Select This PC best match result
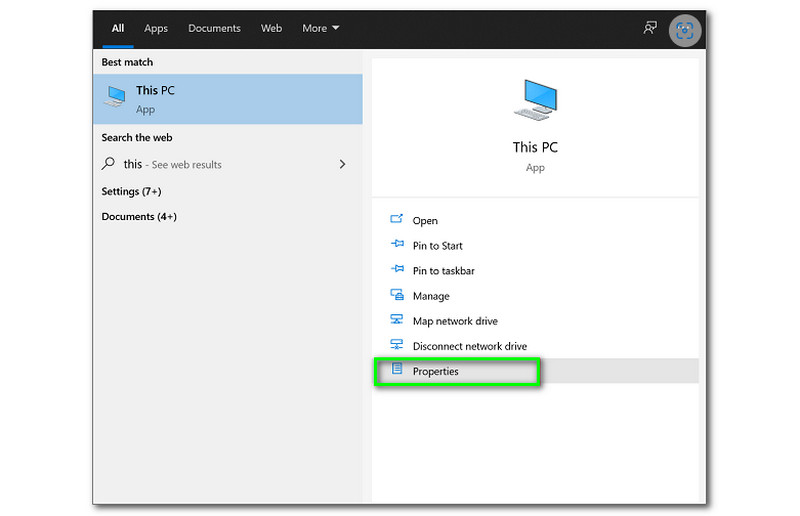 tap(228, 99)
